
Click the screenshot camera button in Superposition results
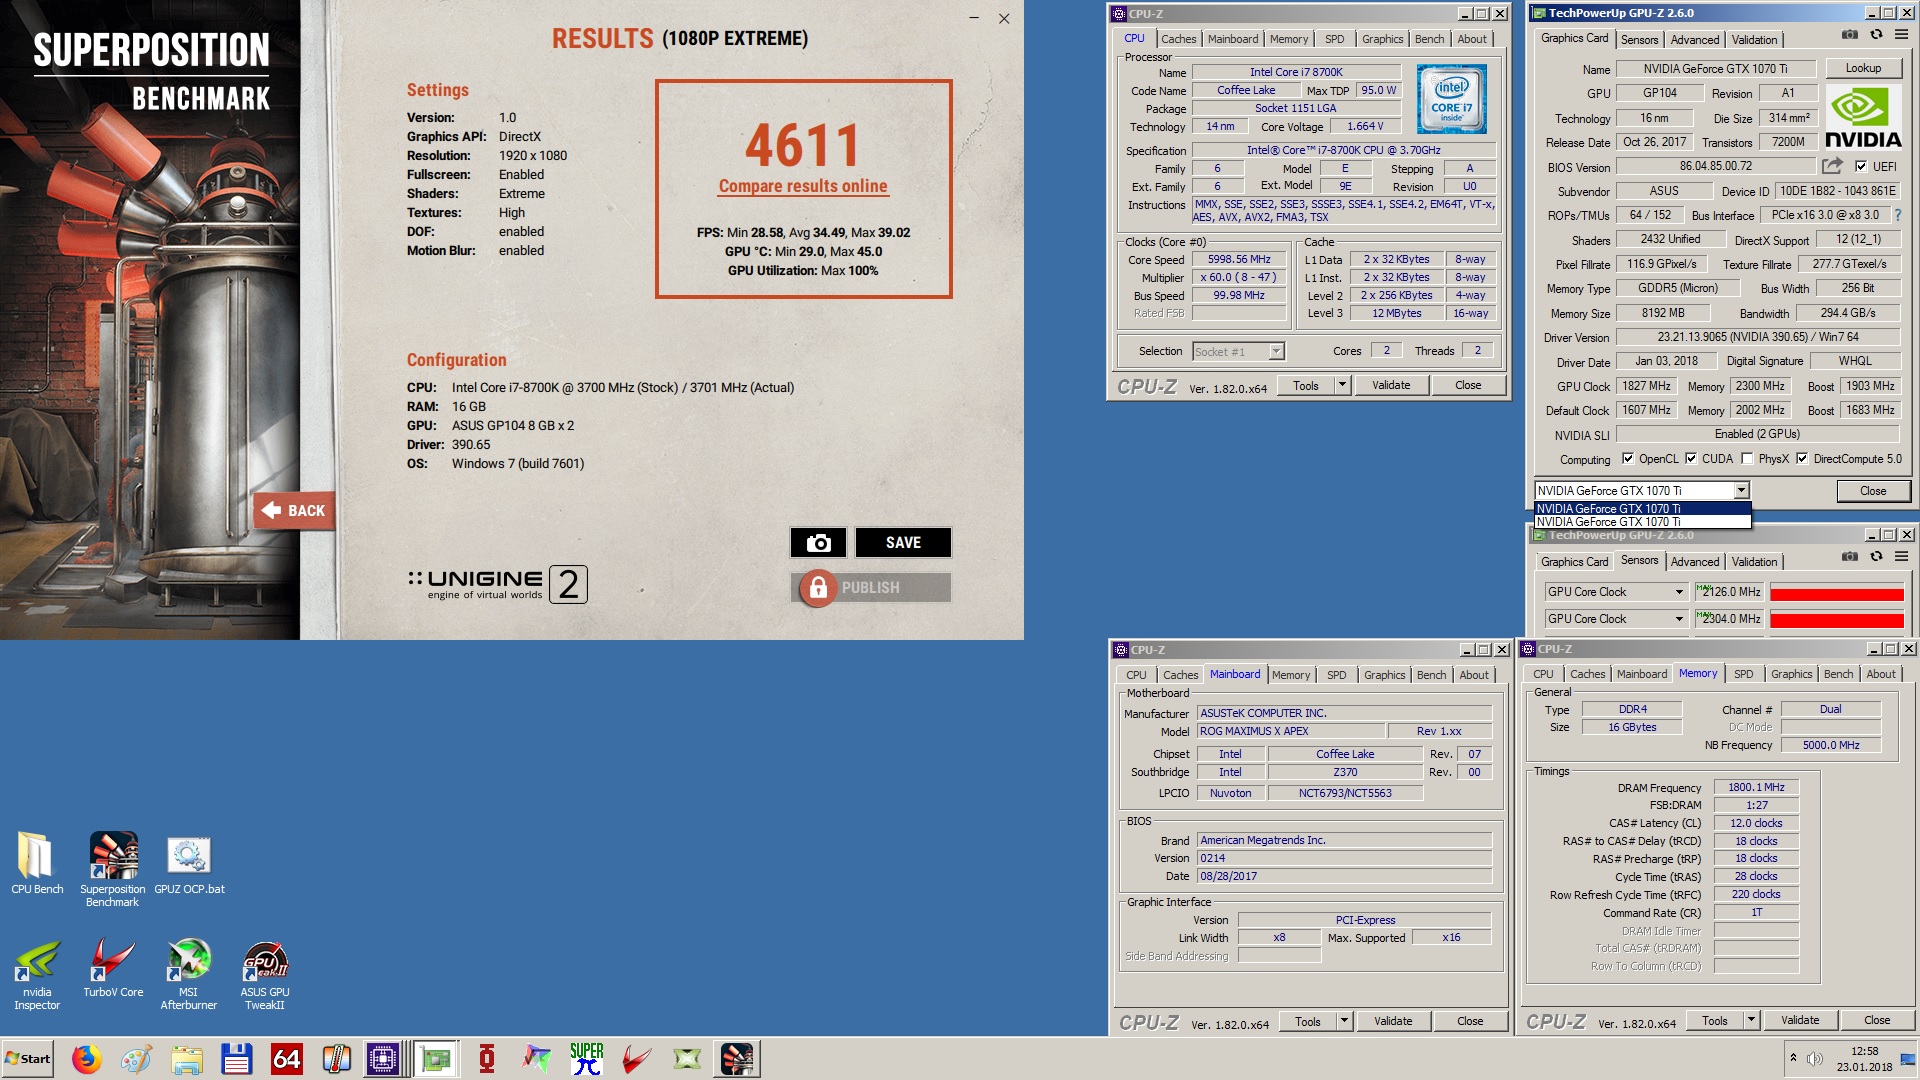[818, 543]
